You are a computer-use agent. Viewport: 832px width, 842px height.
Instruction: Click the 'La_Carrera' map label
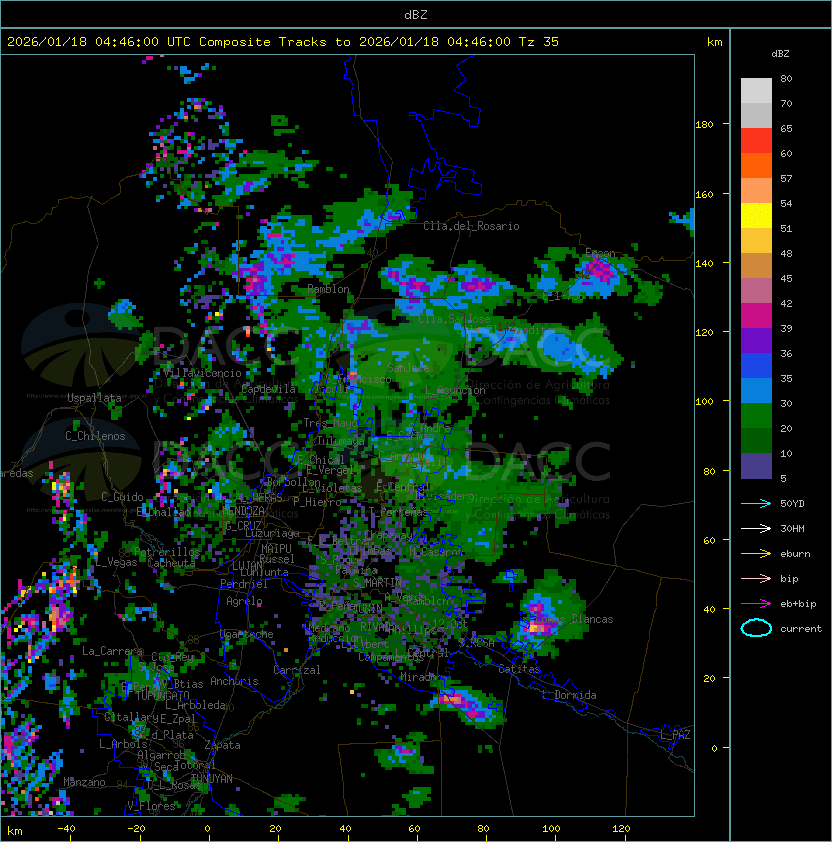point(112,651)
